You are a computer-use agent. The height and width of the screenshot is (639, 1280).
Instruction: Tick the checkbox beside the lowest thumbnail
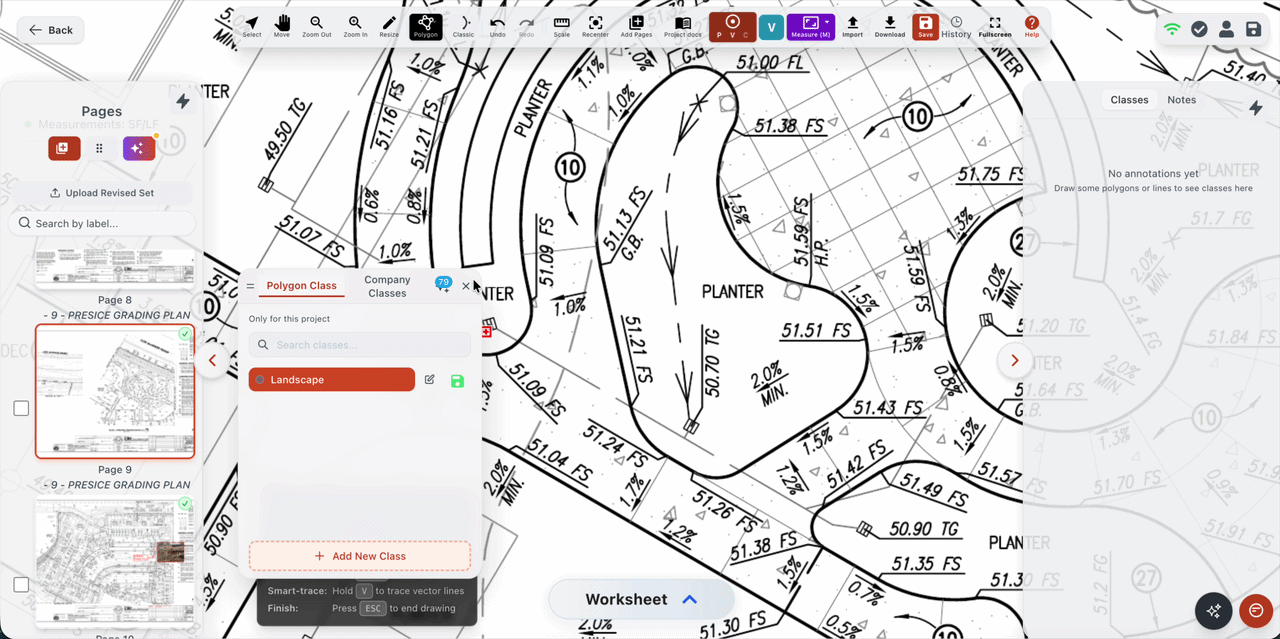(21, 584)
